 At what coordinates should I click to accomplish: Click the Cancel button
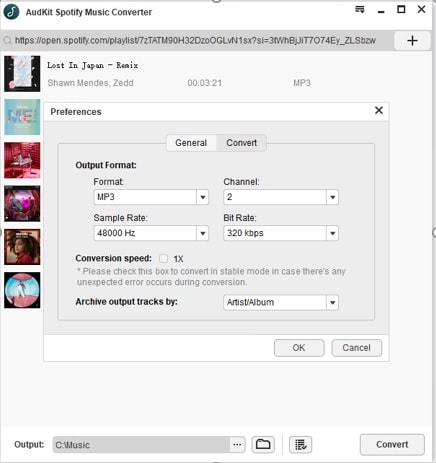point(356,348)
